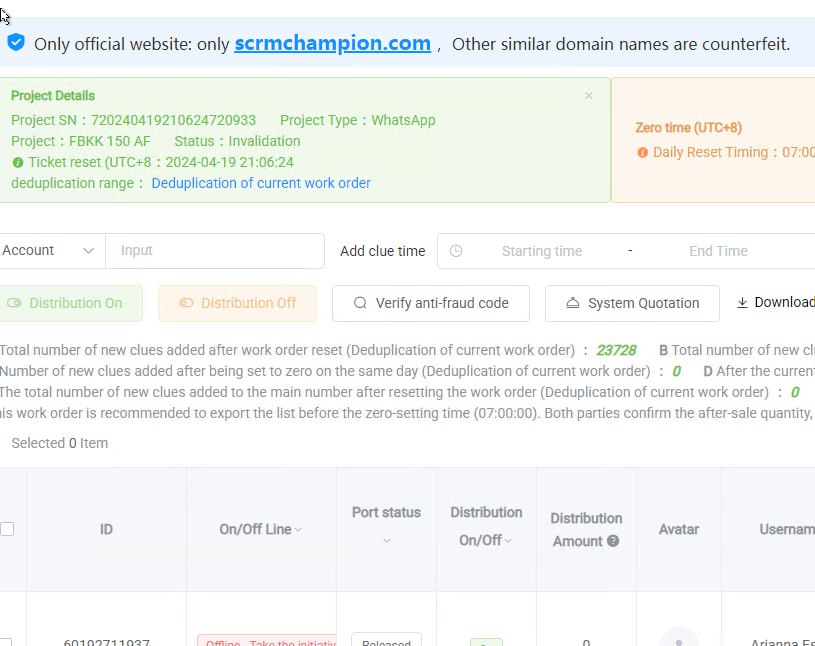
Task: Open the scrmchampion.com official website link
Action: click(x=332, y=43)
